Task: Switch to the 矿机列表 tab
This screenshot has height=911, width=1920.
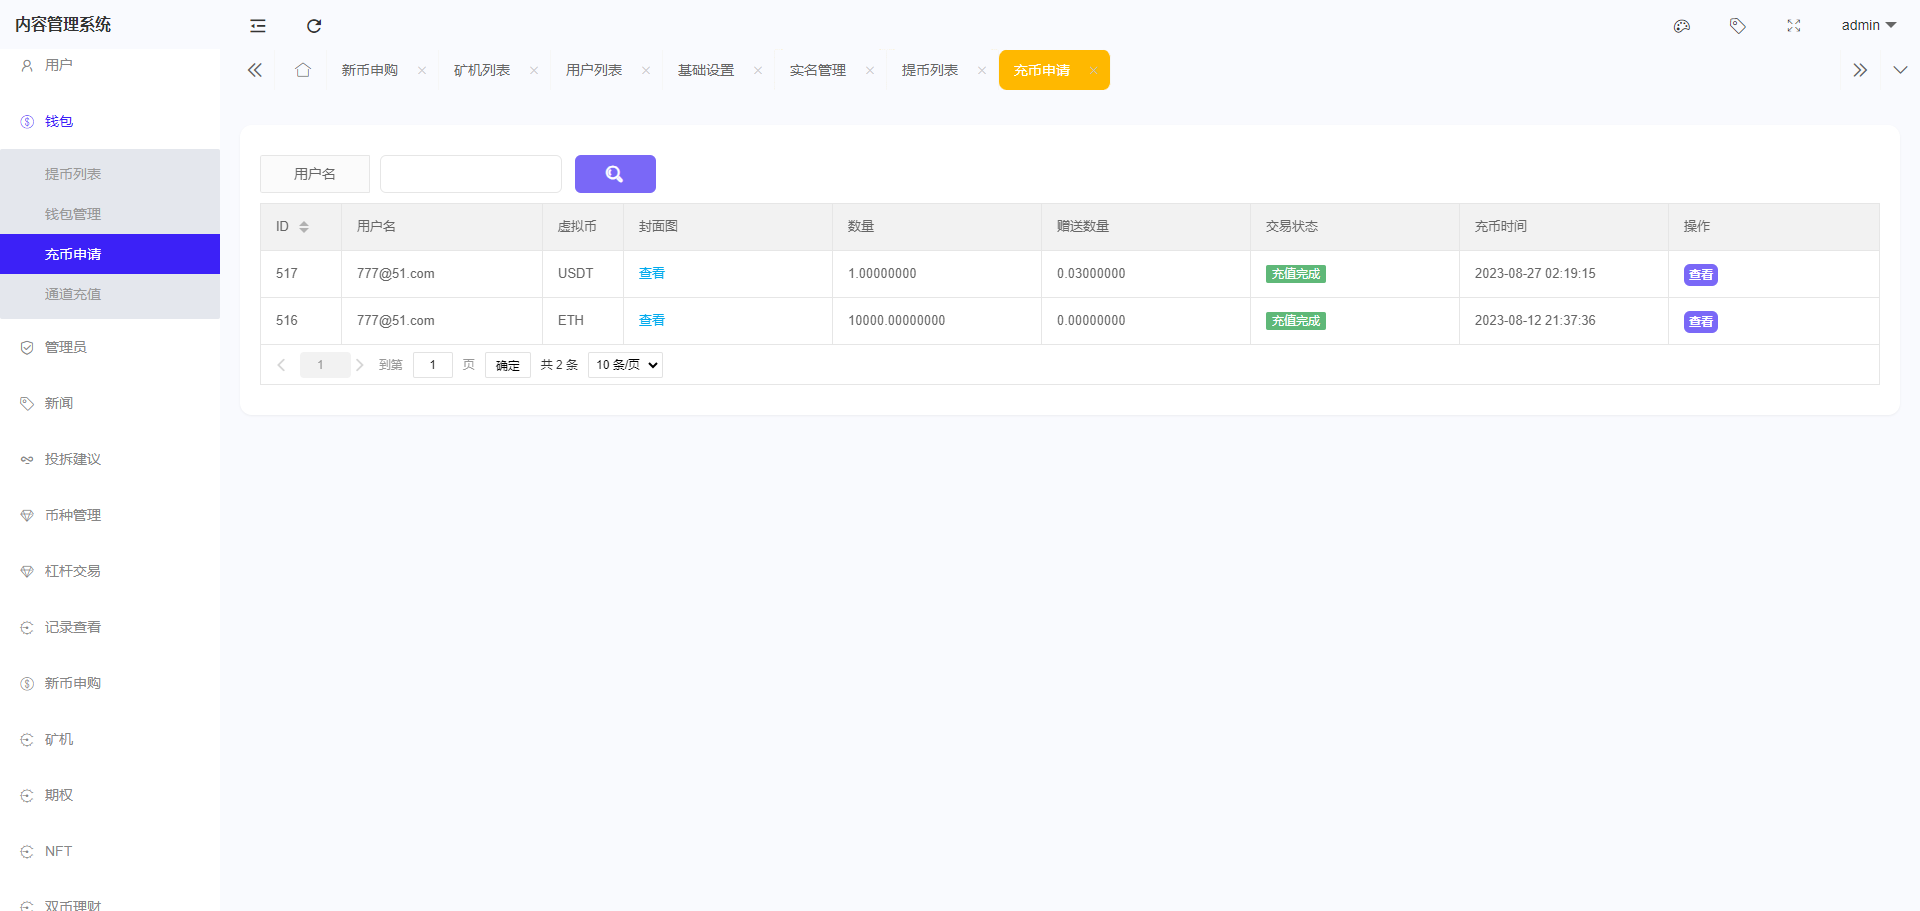Action: coord(483,70)
